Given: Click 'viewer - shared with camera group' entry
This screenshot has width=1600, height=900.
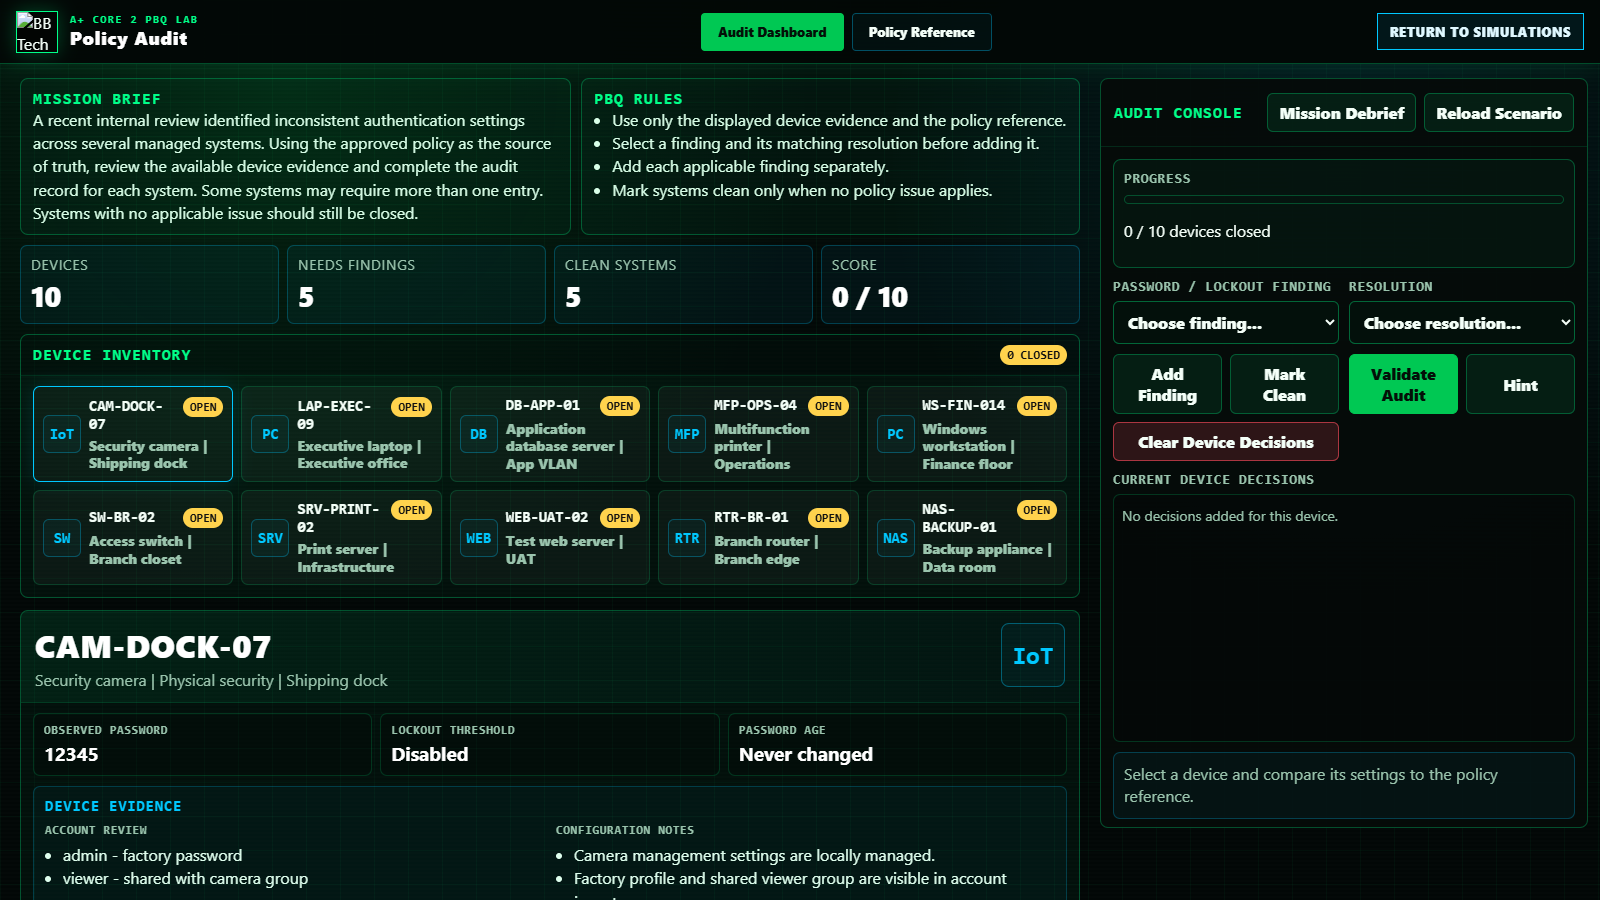Looking at the screenshot, I should [185, 878].
